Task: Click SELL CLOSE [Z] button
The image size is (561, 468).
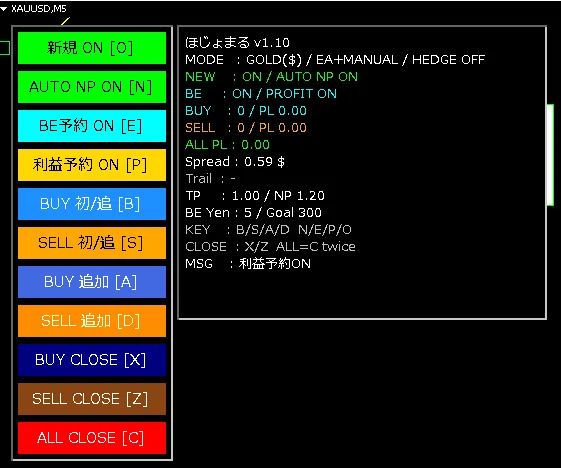Action: coord(92,399)
